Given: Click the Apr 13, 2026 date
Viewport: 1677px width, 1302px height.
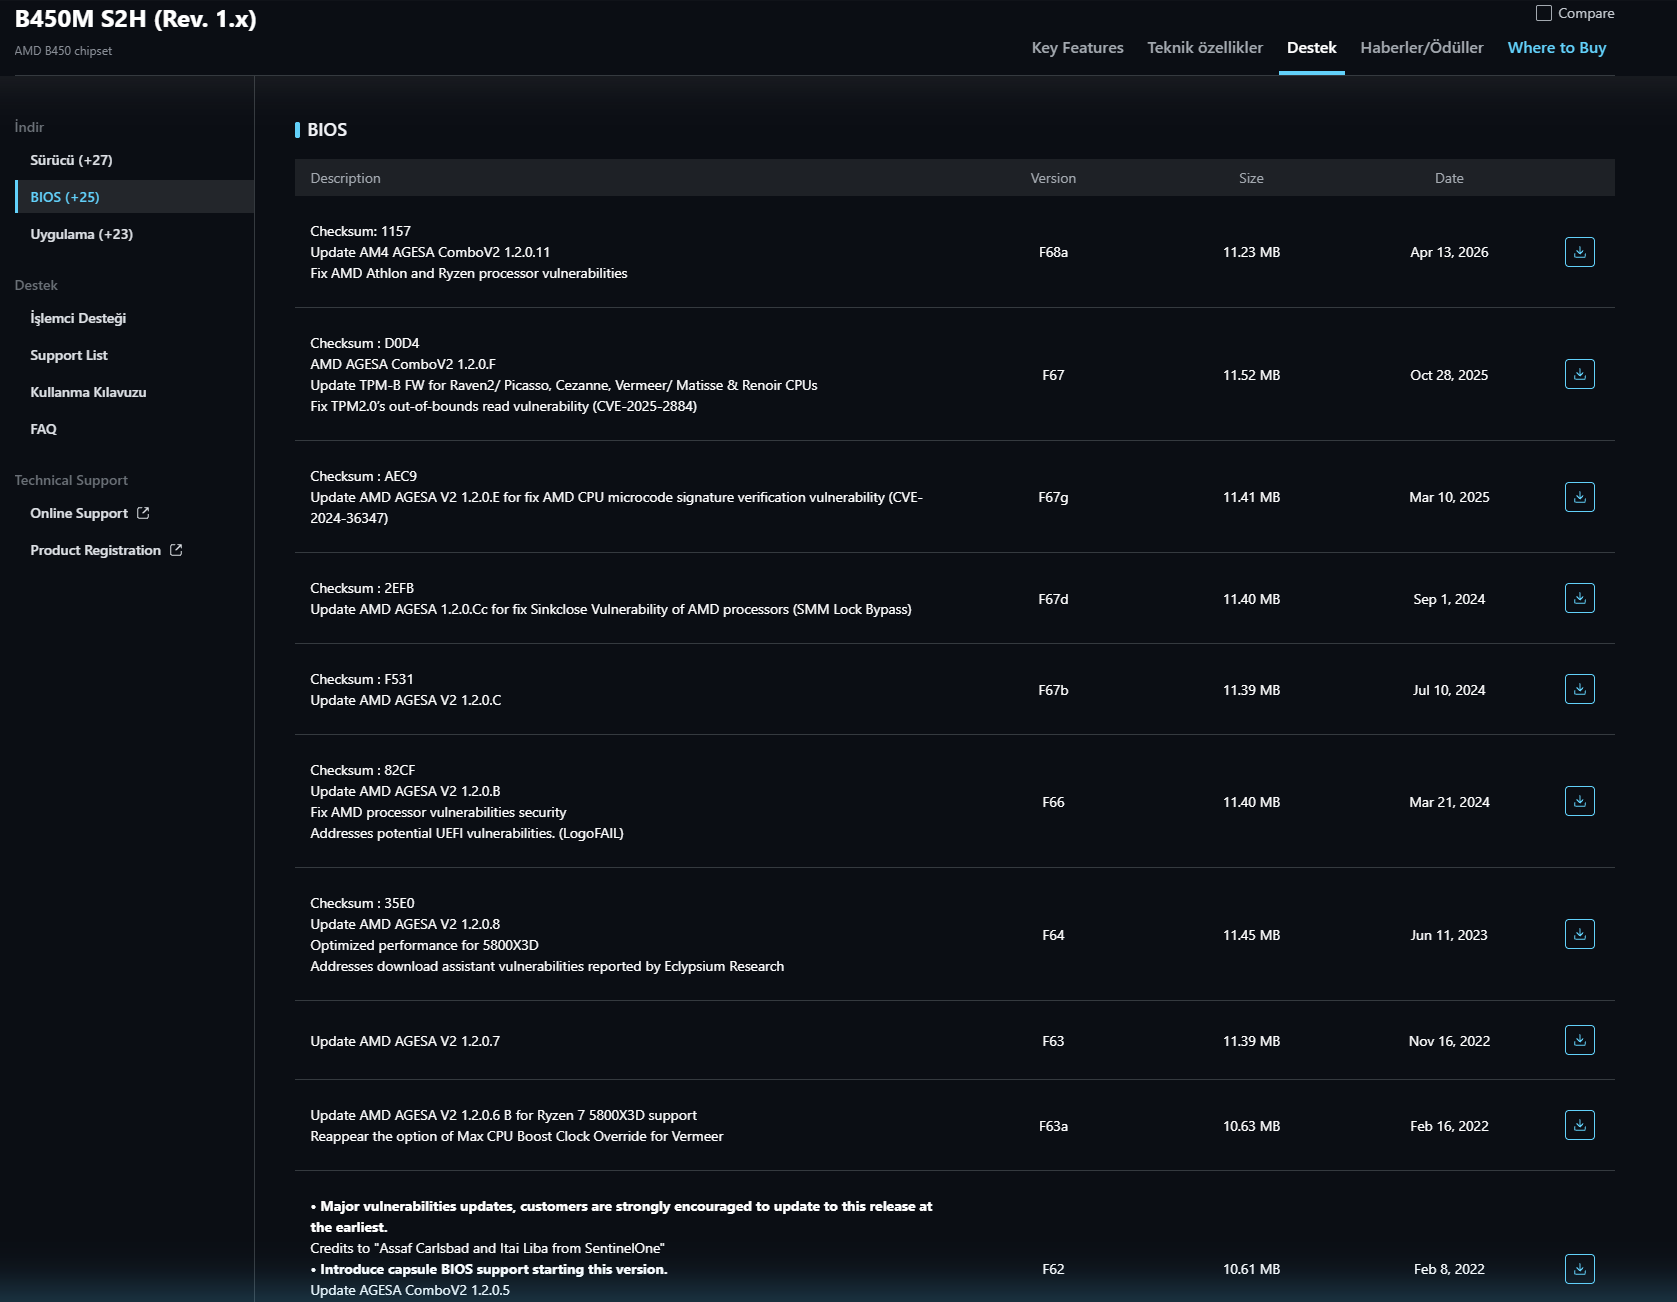Looking at the screenshot, I should point(1449,252).
